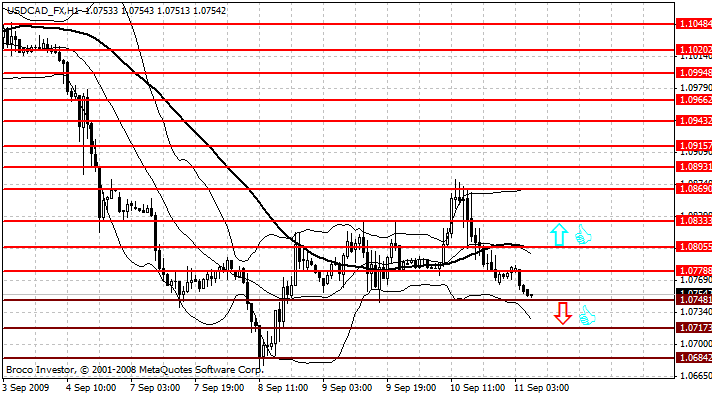Viewport: 712px width, 395px height.
Task: Select the 1.0966 price label
Action: click(694, 99)
